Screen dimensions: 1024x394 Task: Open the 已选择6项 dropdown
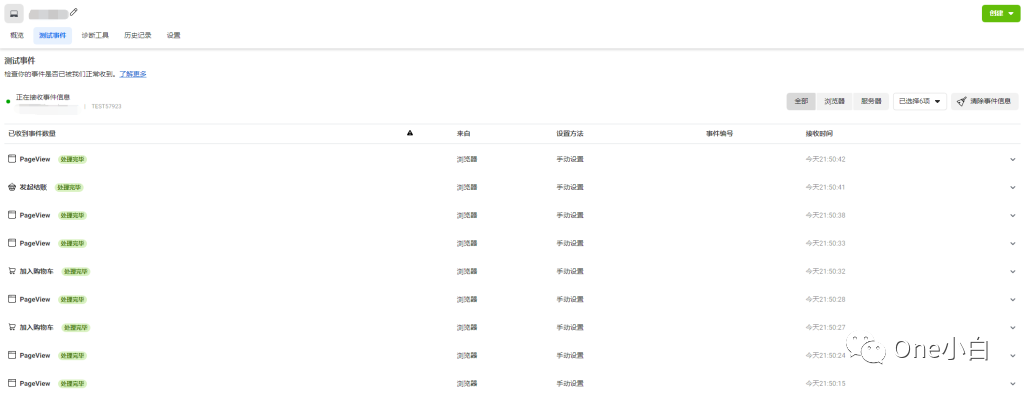[920, 101]
